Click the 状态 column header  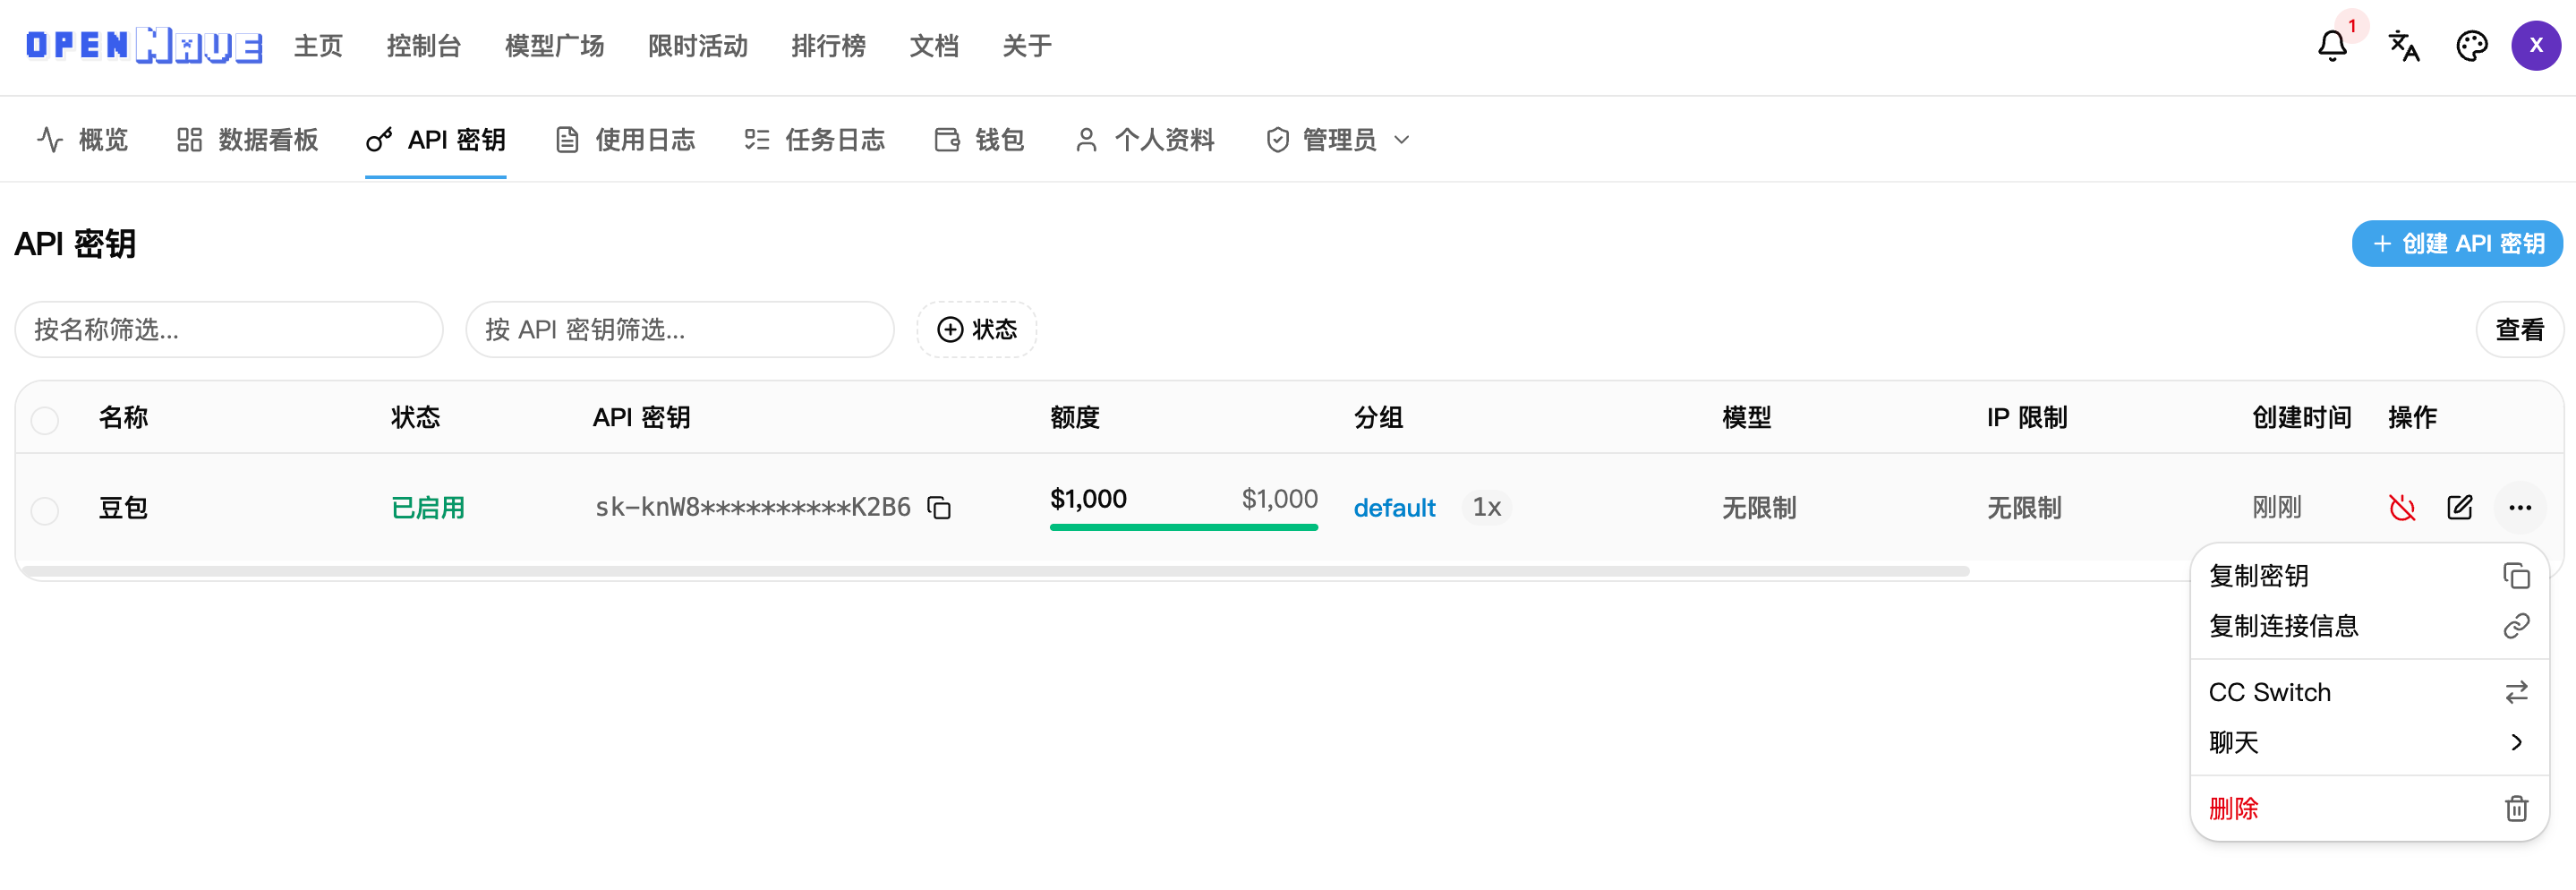416,418
